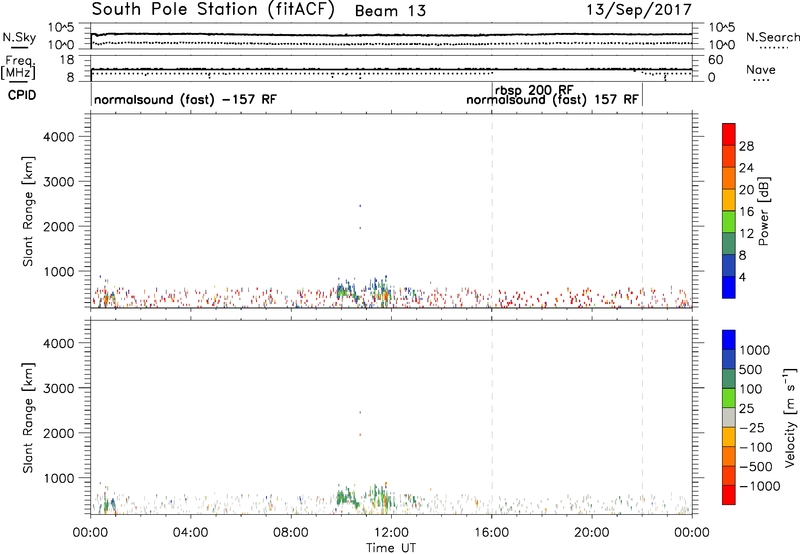Click the 'N.Sky' axis label

(19, 37)
